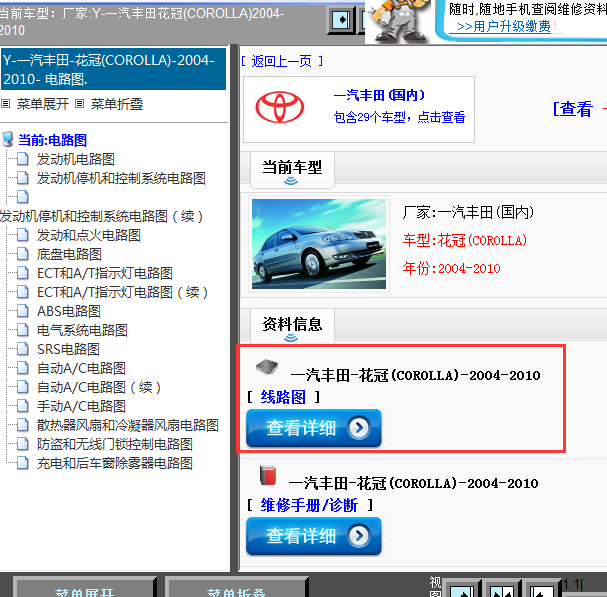607x597 pixels.
Task: Click 菜单折叠 button at bottom bar
Action: pyautogui.click(x=236, y=588)
